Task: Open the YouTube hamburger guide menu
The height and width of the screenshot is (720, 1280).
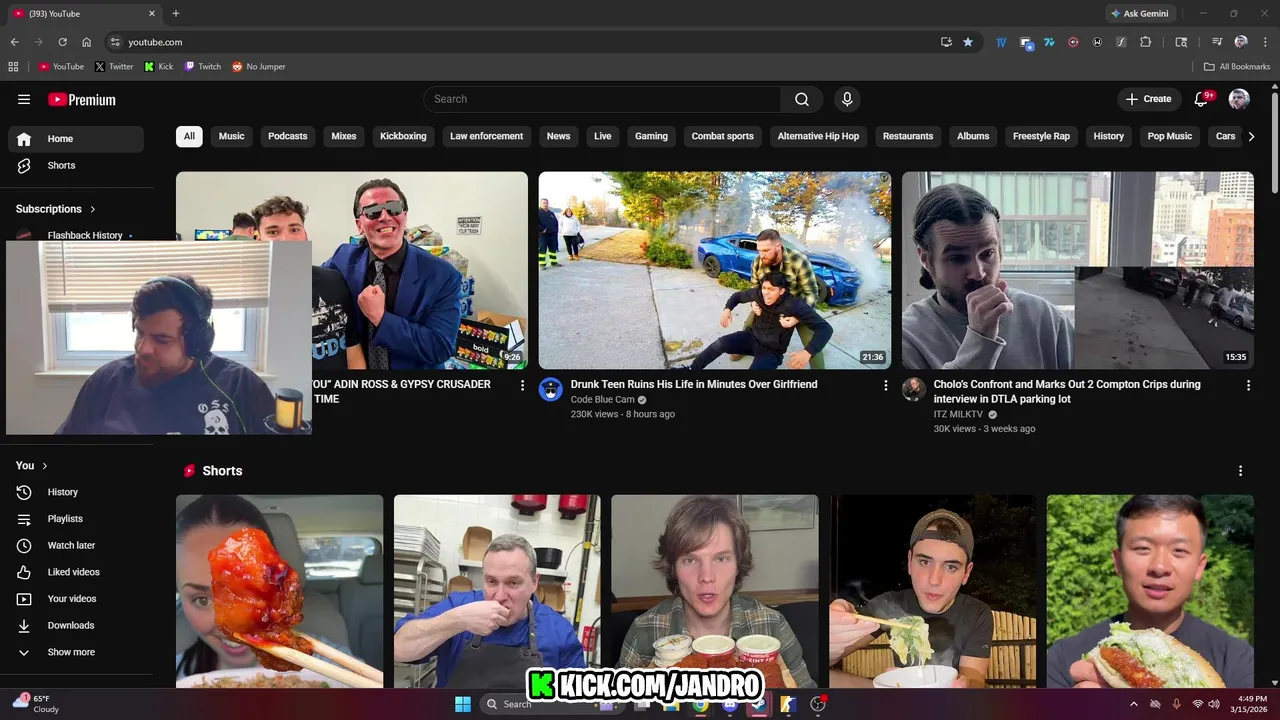Action: 24,99
